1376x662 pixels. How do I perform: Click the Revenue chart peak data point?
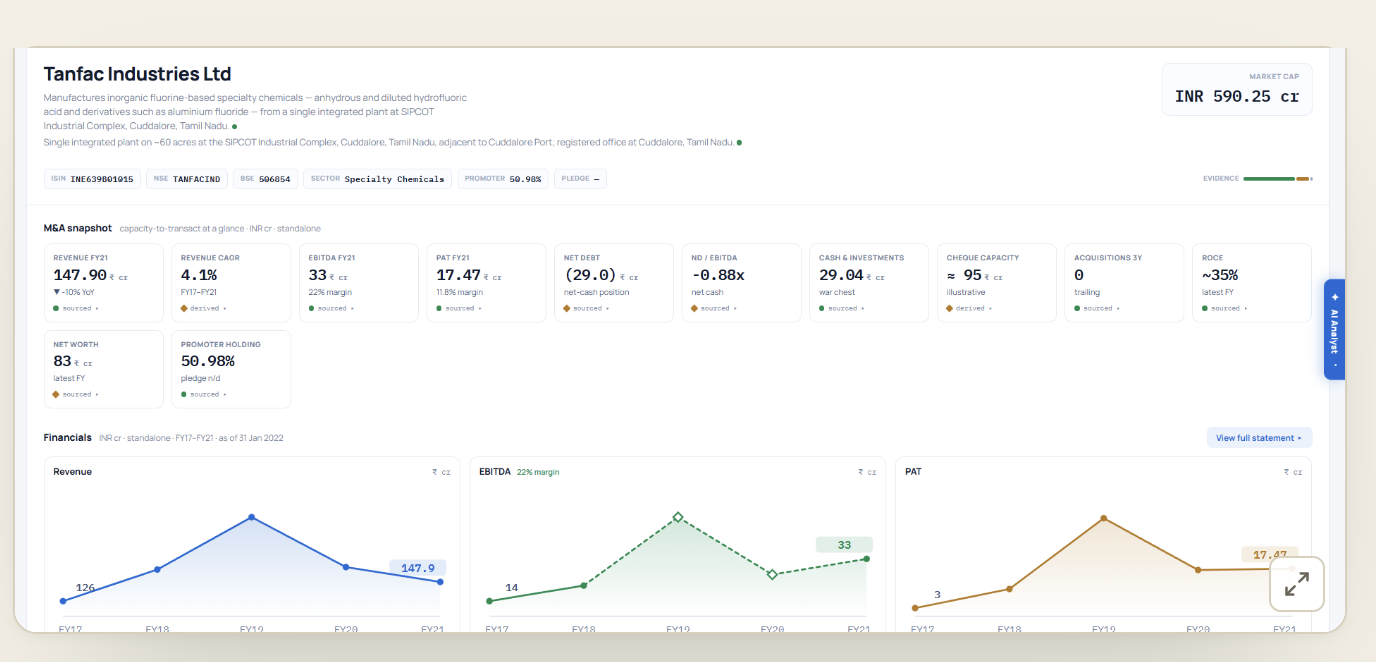pyautogui.click(x=251, y=517)
